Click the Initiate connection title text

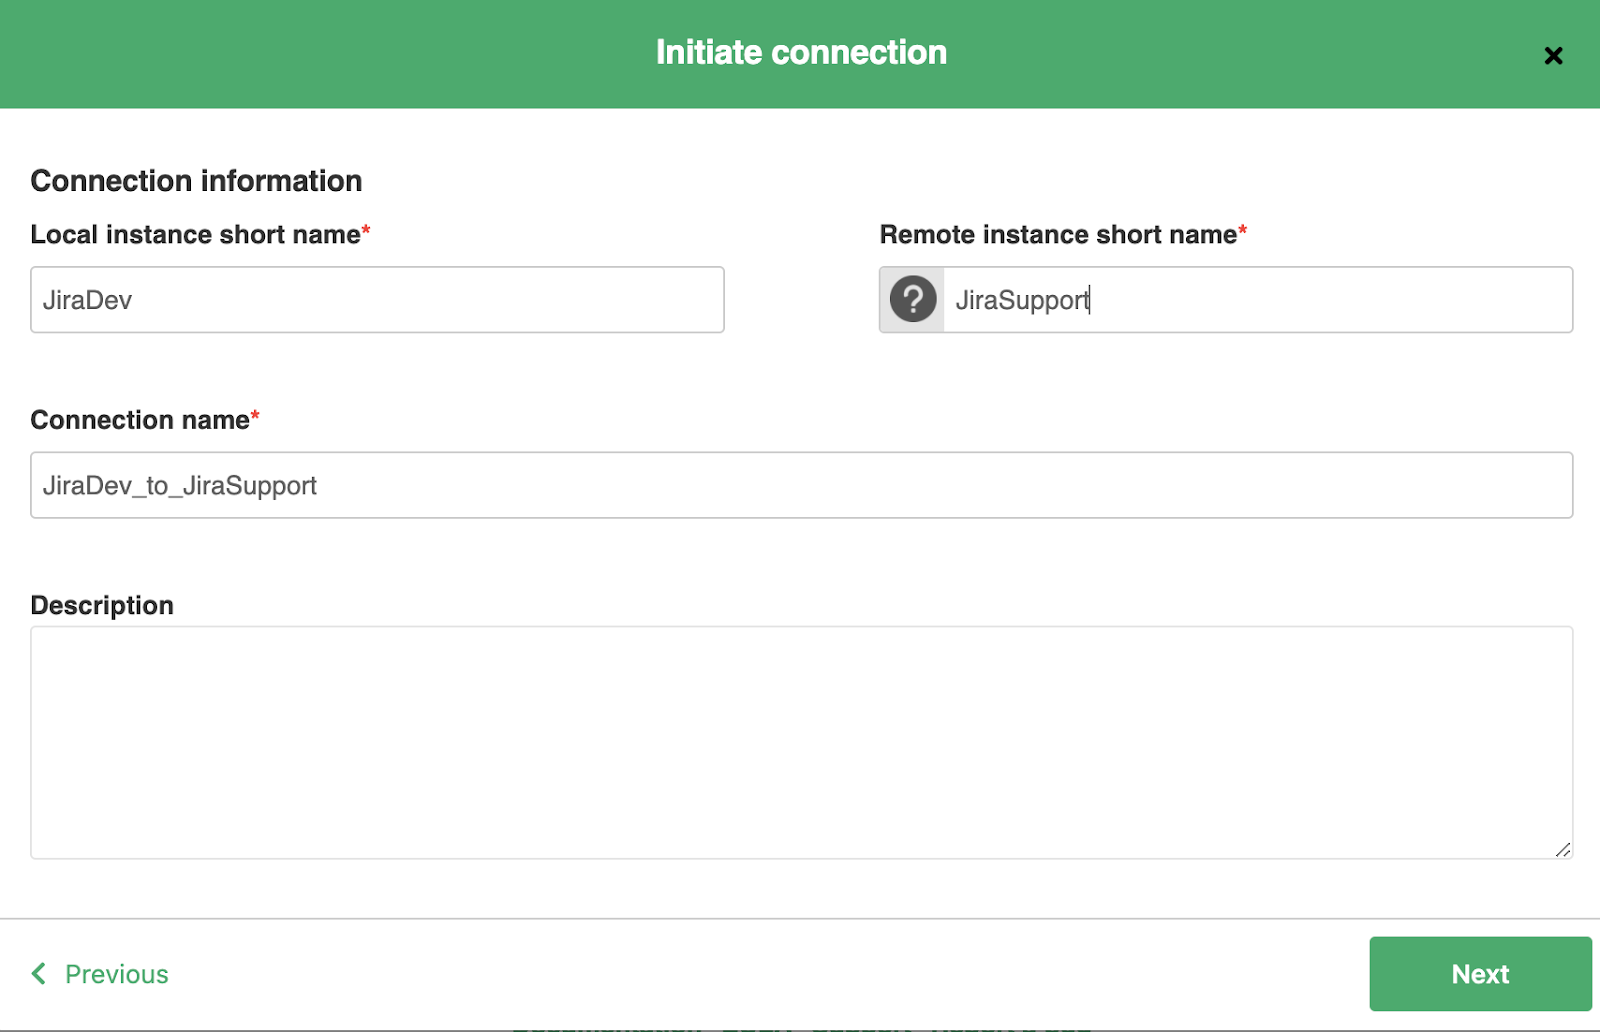801,53
